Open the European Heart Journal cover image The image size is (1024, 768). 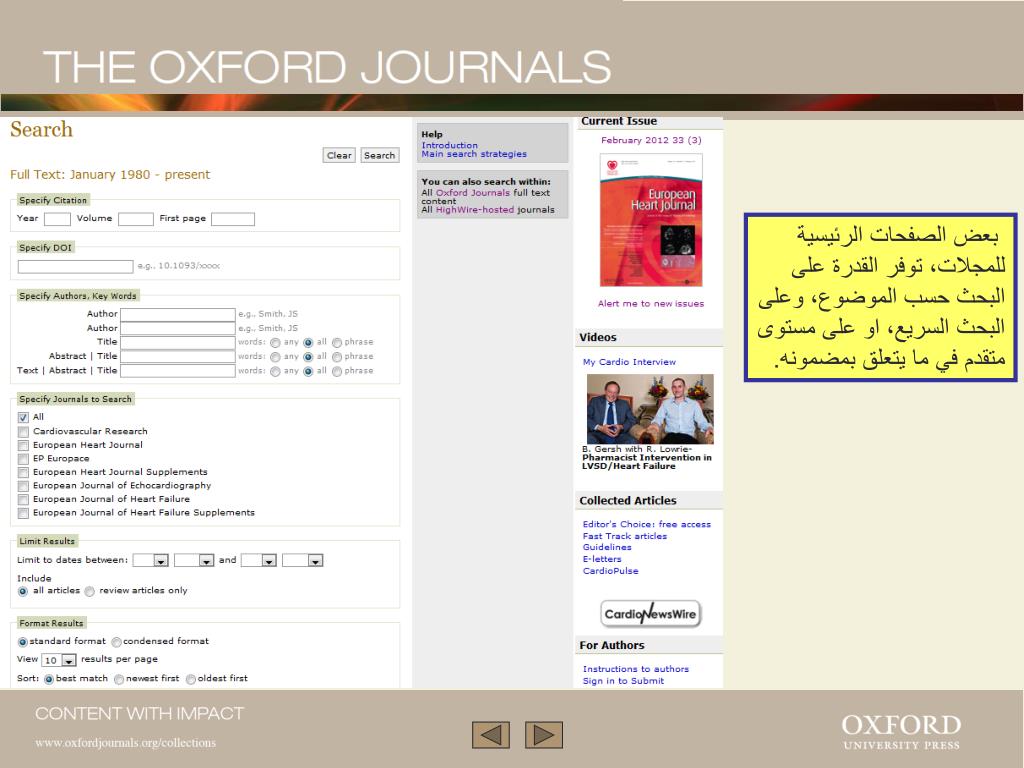[650, 220]
